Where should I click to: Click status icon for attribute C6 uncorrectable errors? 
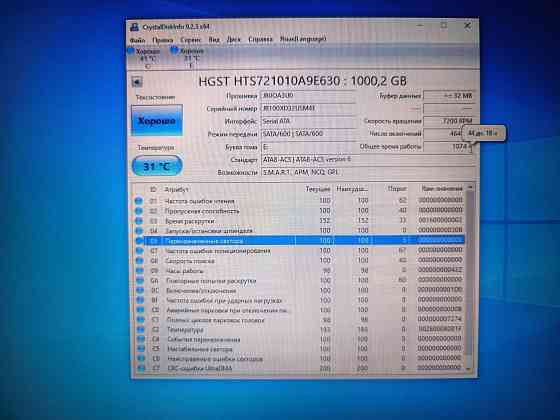tap(141, 358)
